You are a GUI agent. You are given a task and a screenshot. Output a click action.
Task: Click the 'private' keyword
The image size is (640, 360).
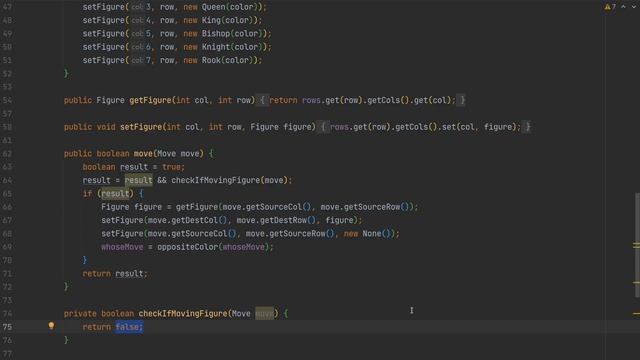(80, 313)
